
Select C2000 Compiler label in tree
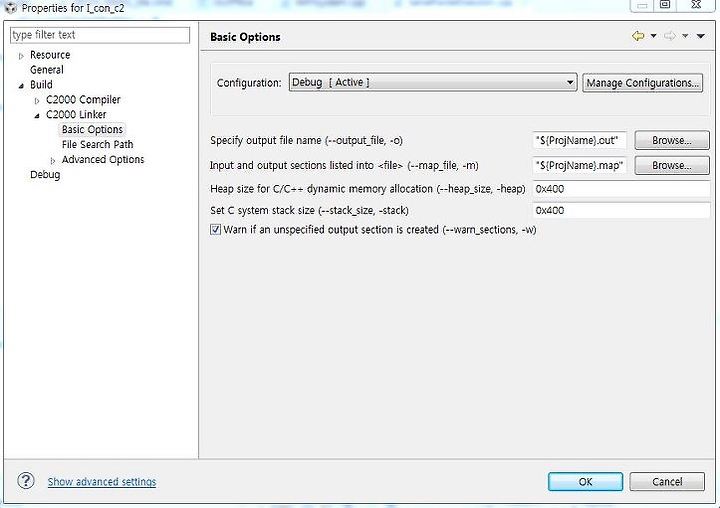click(x=83, y=100)
